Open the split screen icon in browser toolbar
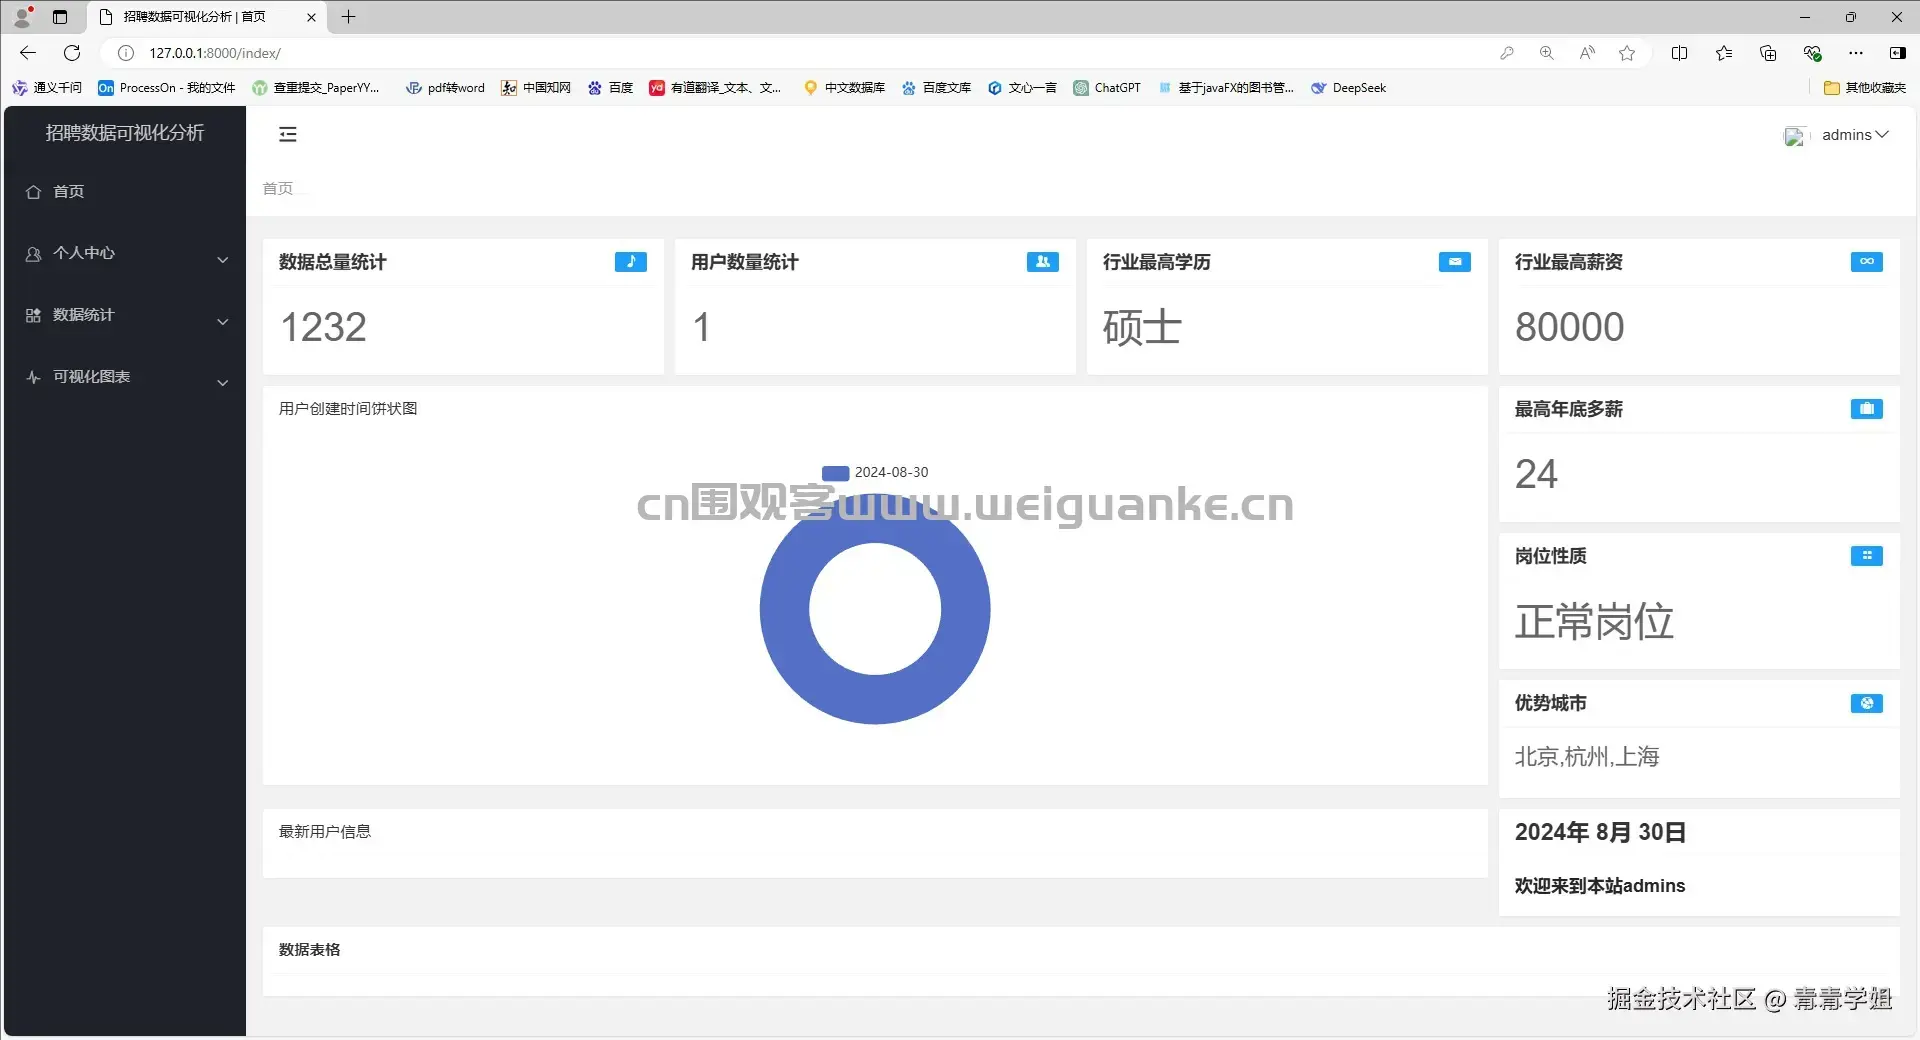Screen dimensions: 1920x1040 (x=1679, y=53)
